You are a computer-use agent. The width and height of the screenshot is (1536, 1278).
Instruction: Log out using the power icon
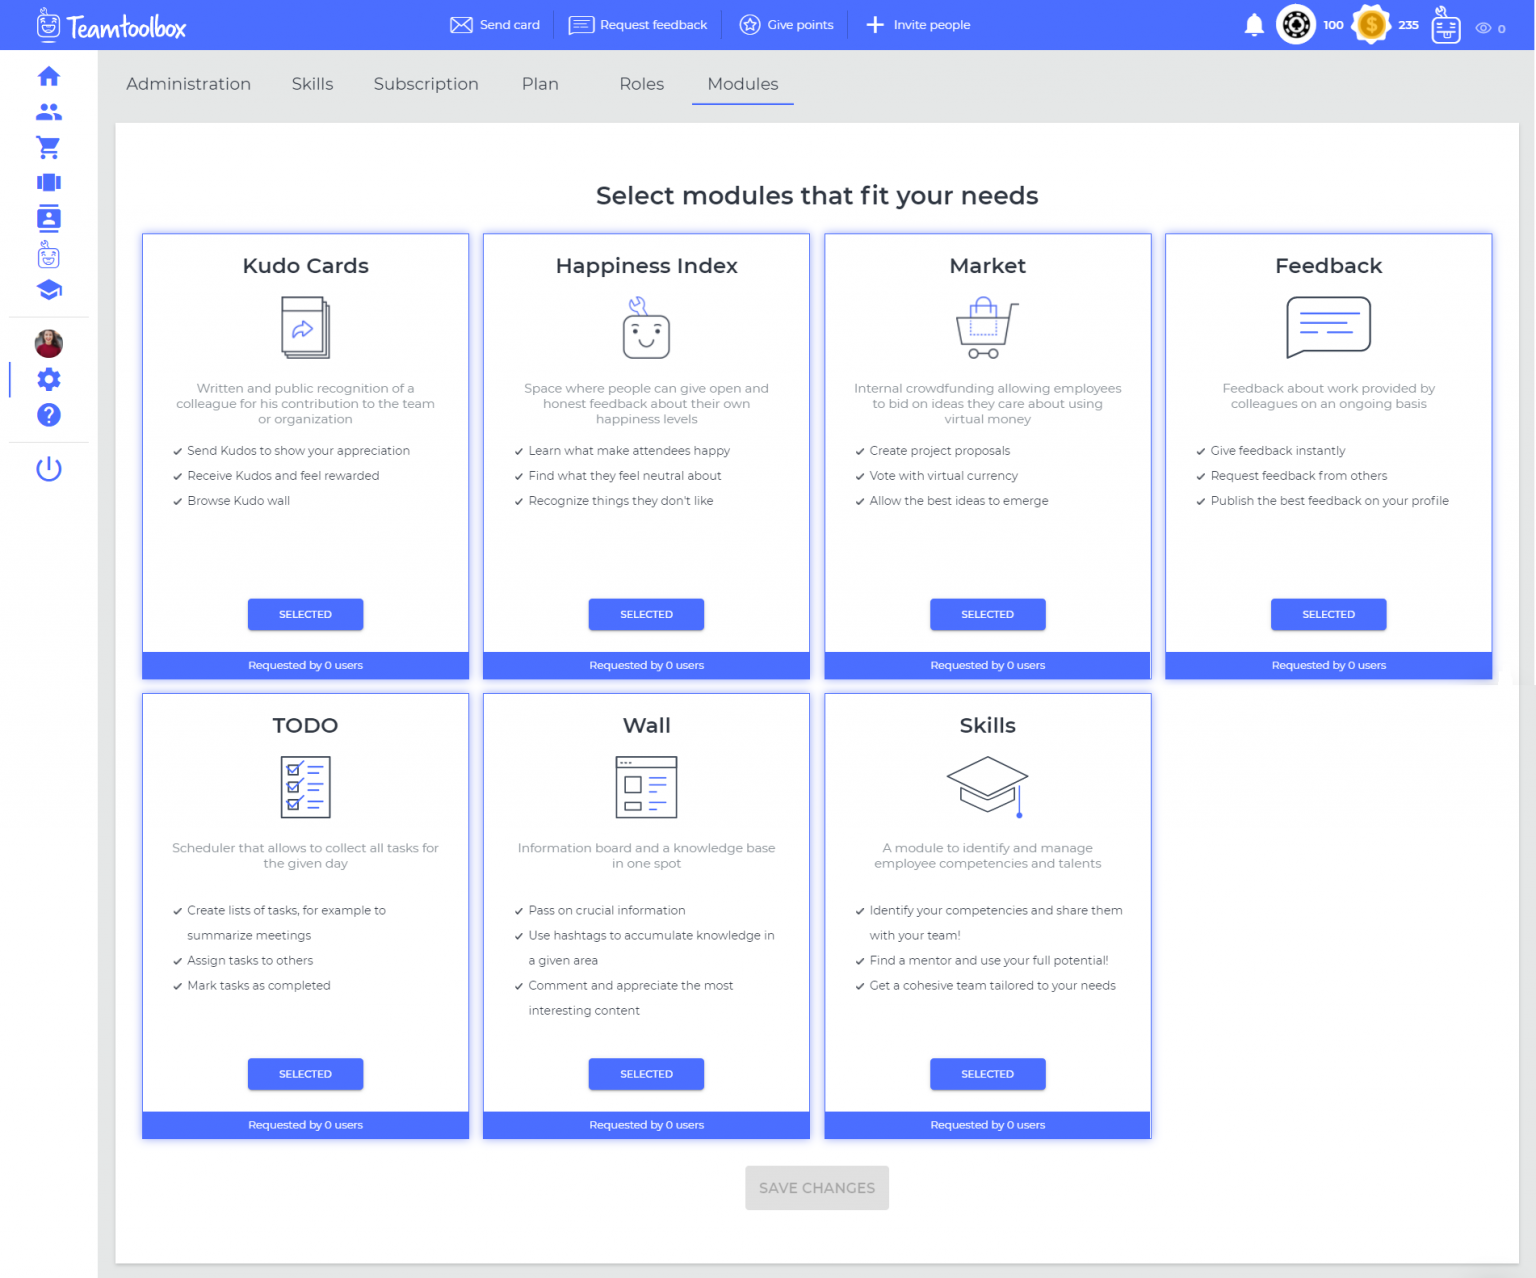pos(48,468)
